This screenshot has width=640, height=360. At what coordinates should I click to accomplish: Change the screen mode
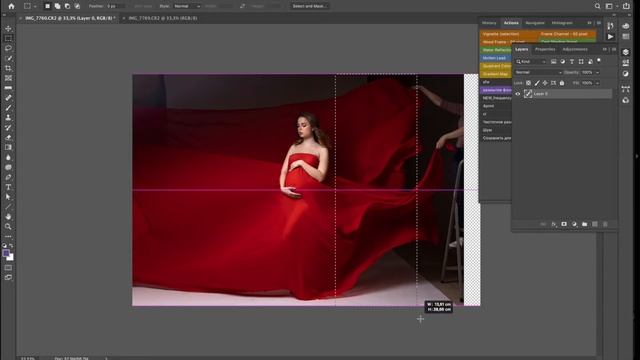[x=8, y=278]
